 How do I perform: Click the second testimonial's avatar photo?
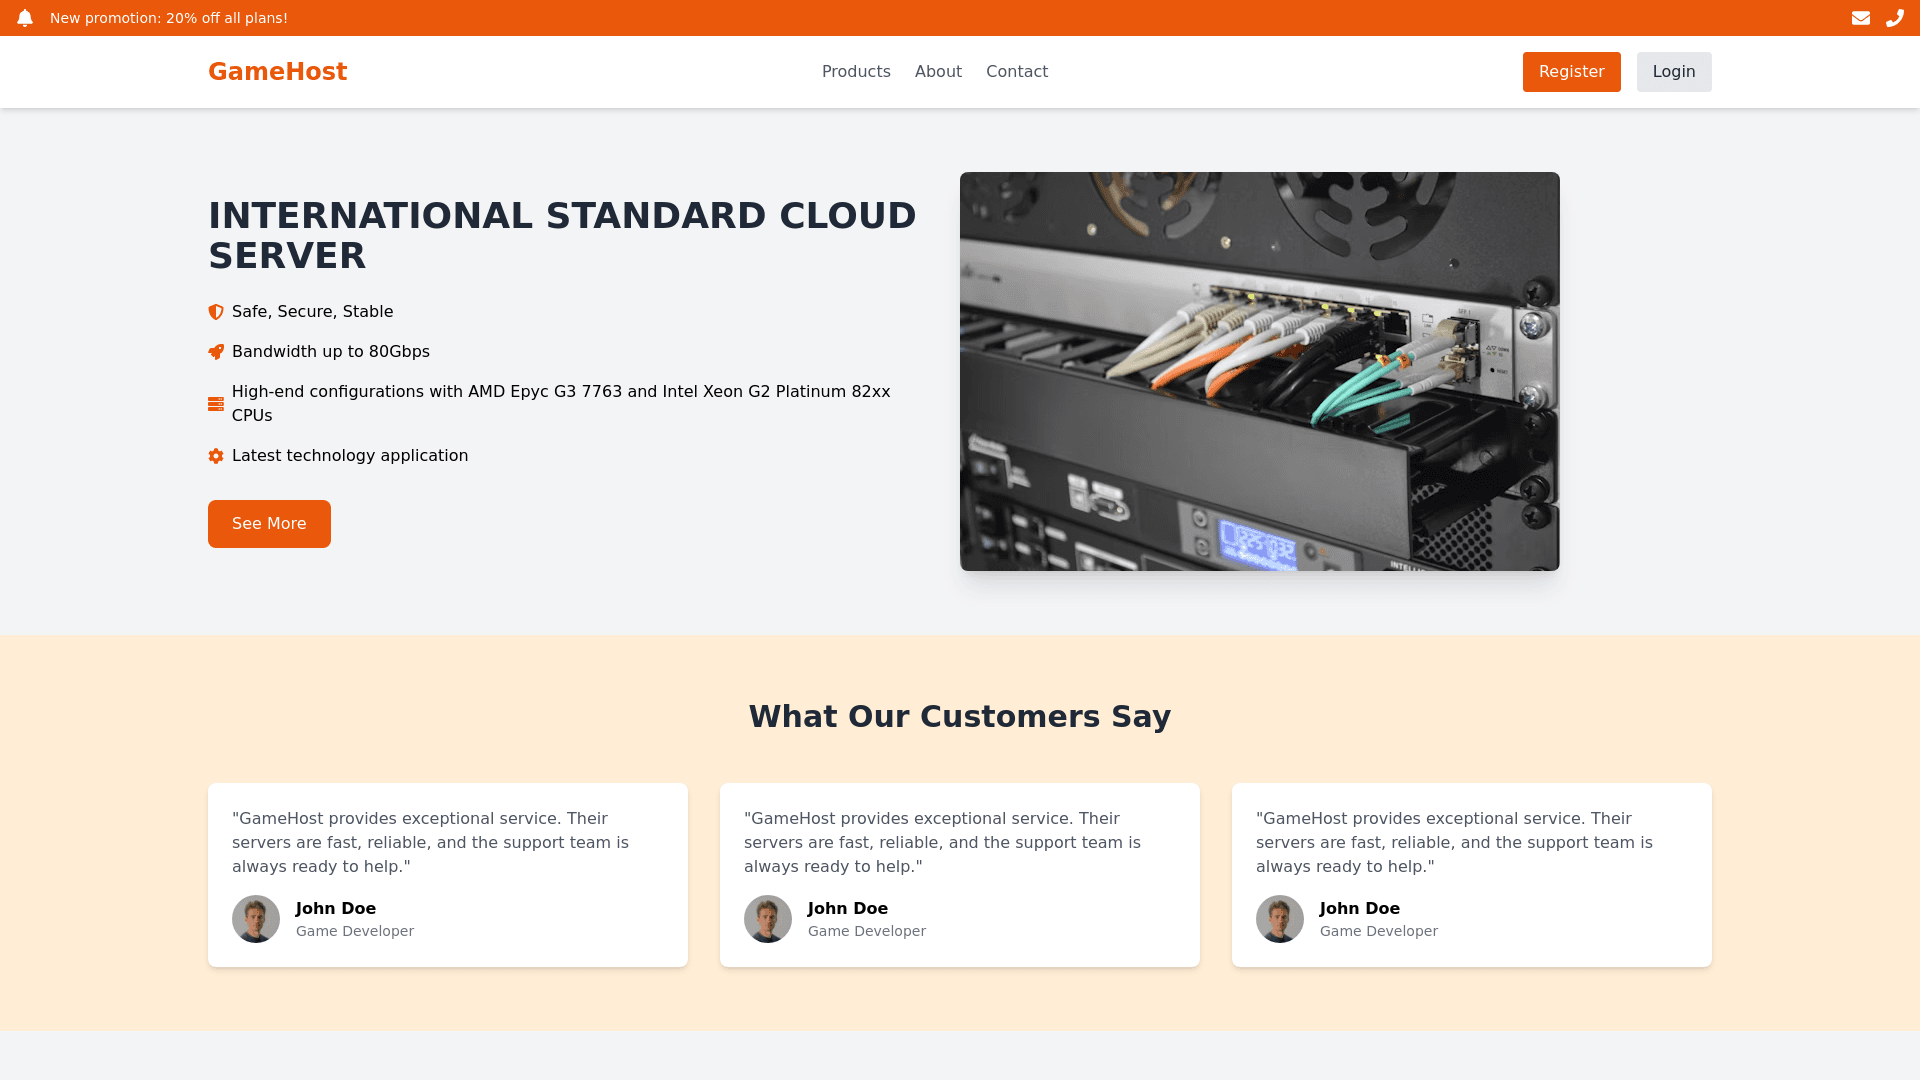[x=768, y=919]
